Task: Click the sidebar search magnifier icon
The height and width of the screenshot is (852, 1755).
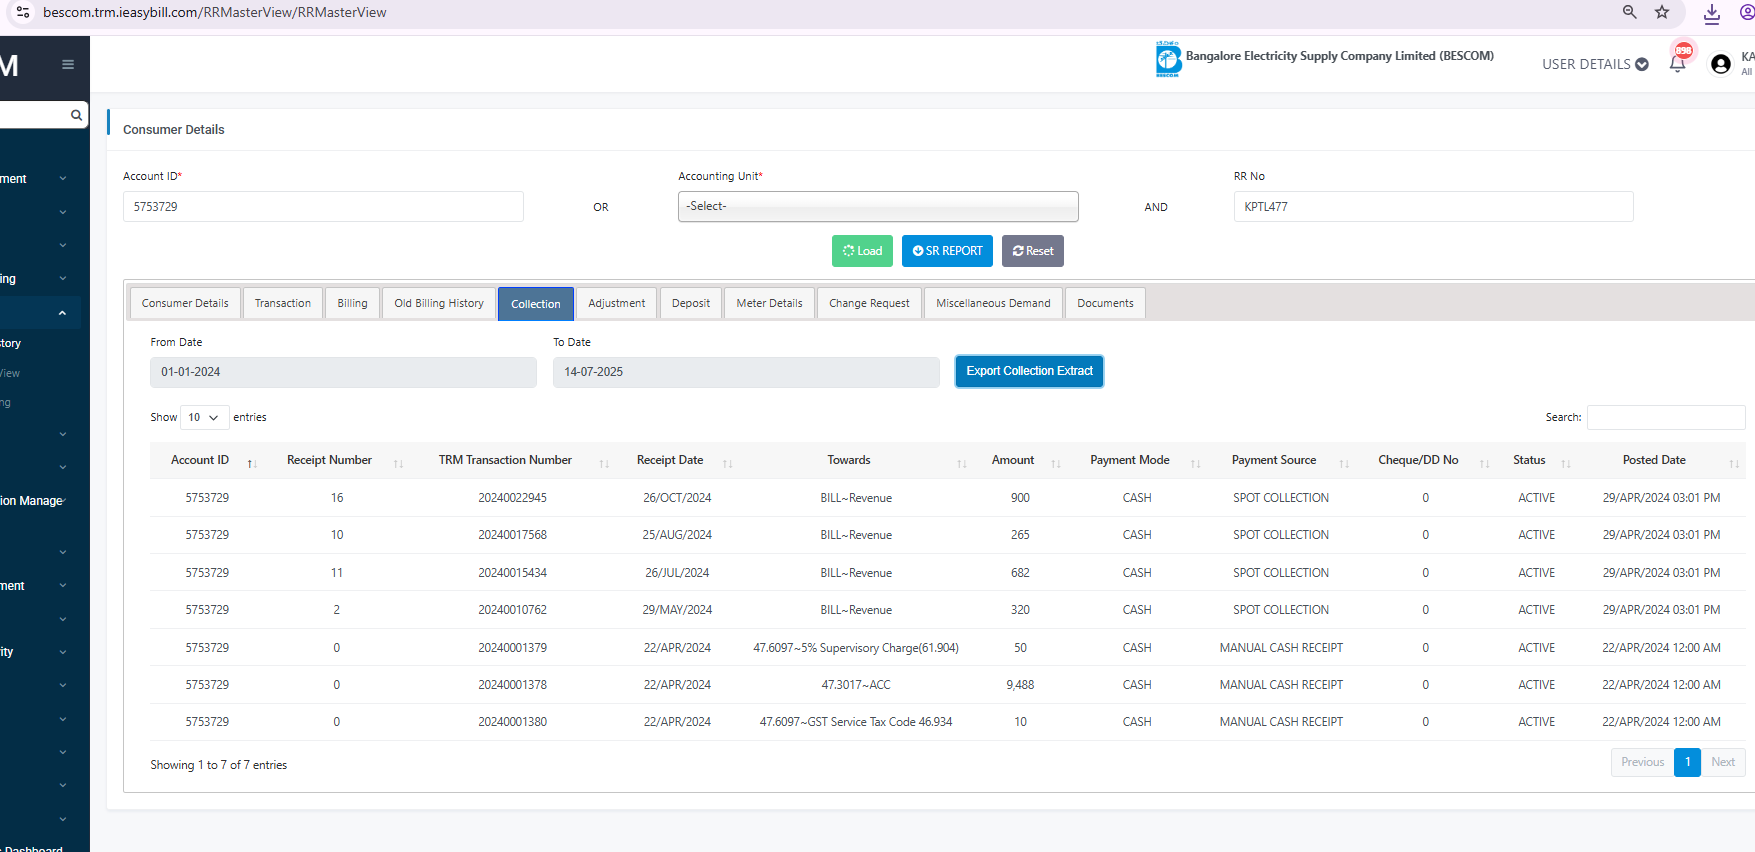Action: pos(76,115)
